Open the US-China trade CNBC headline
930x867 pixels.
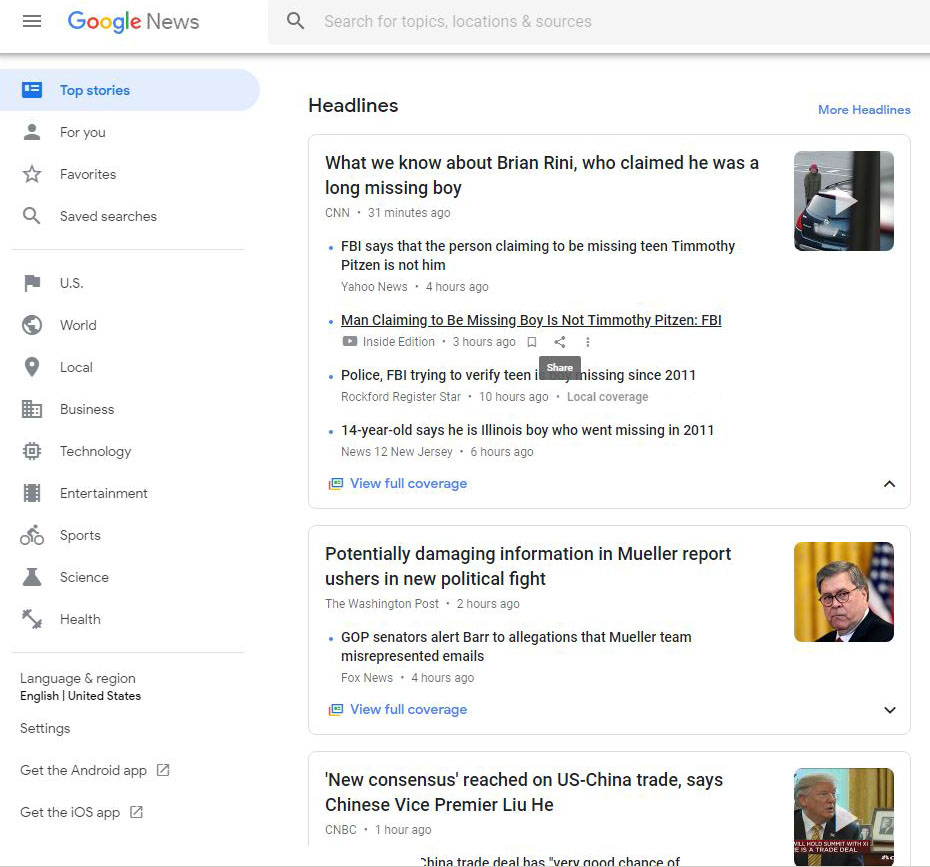point(524,792)
